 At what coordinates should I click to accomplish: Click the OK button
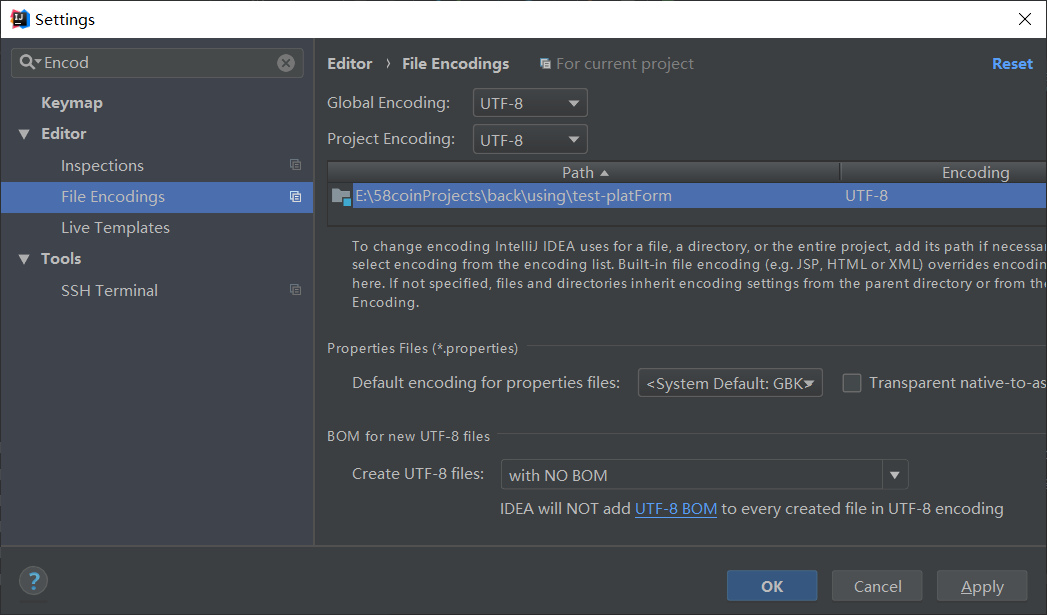click(x=772, y=586)
